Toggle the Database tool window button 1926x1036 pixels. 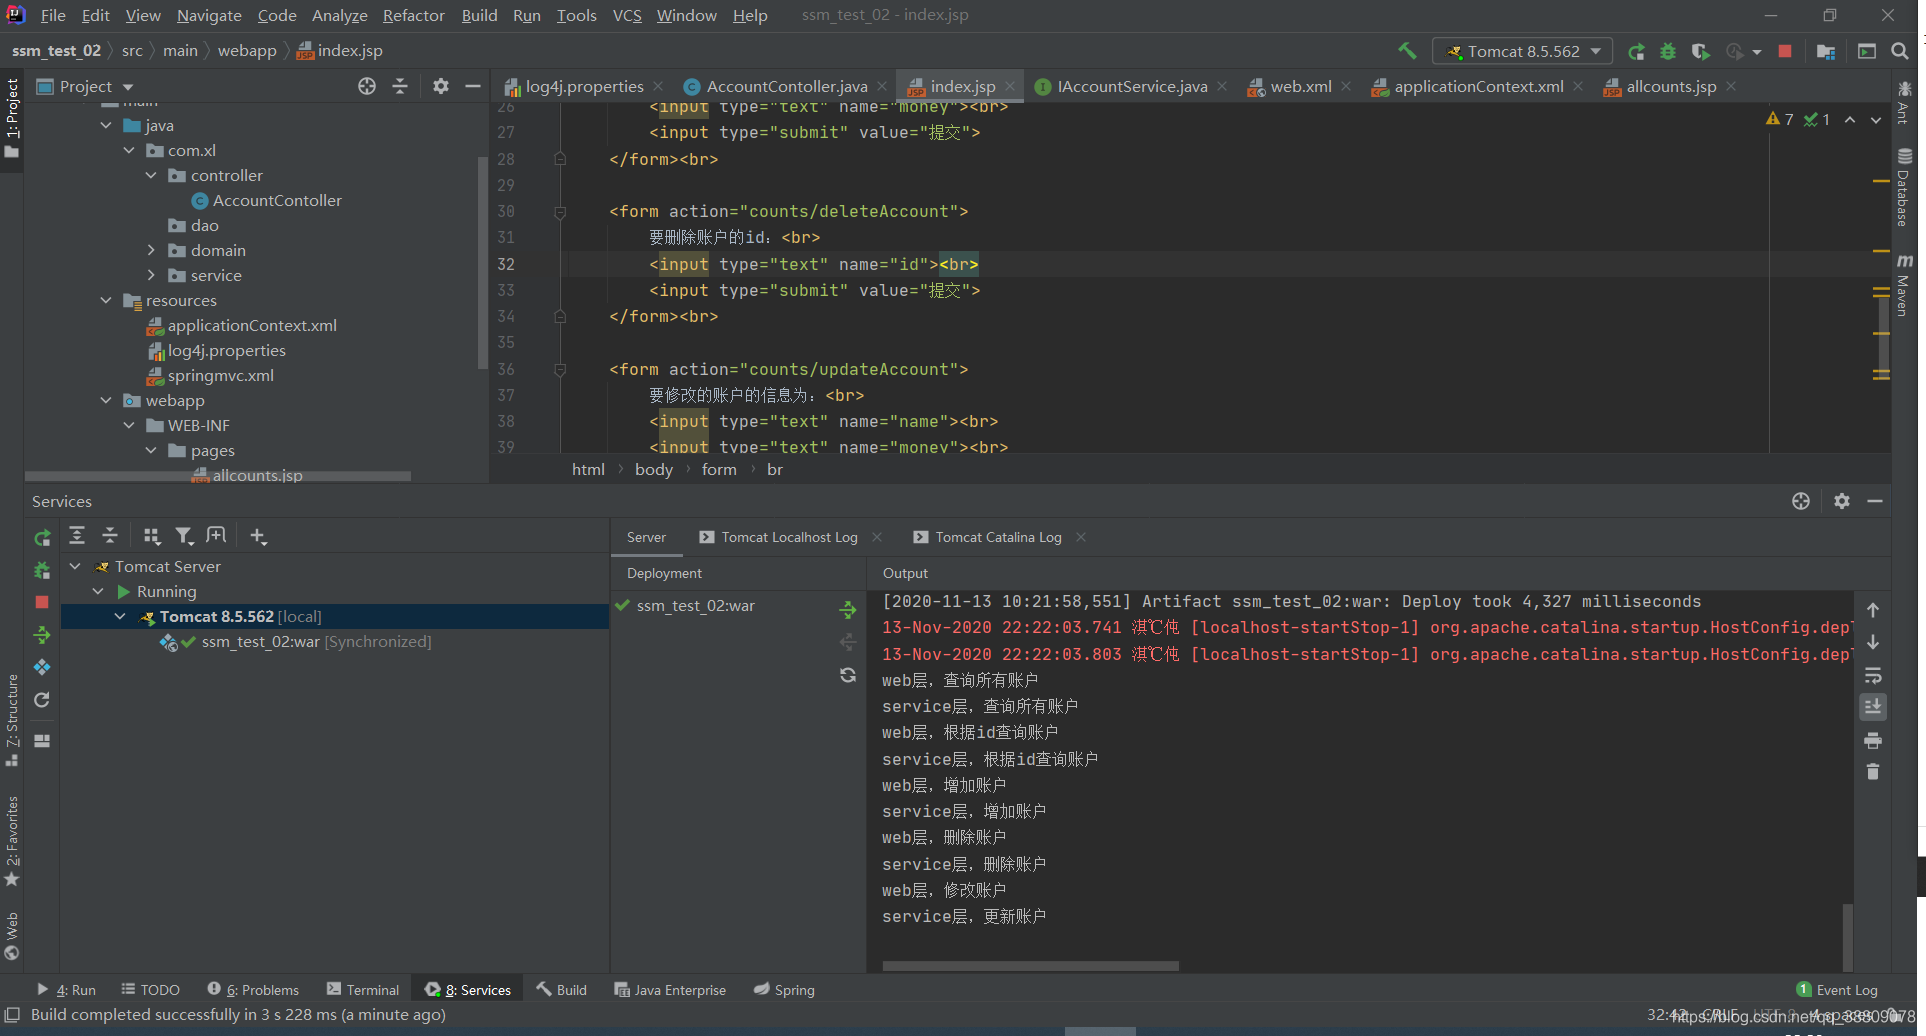click(x=1904, y=187)
